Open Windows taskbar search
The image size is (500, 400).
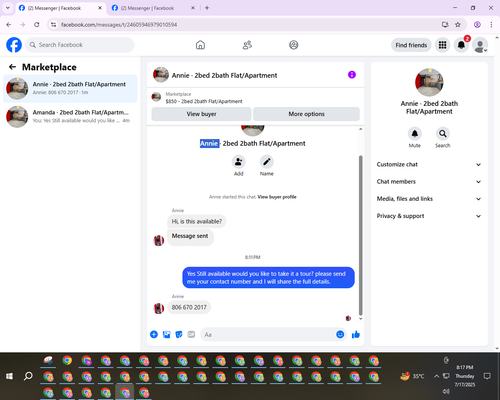point(28,376)
